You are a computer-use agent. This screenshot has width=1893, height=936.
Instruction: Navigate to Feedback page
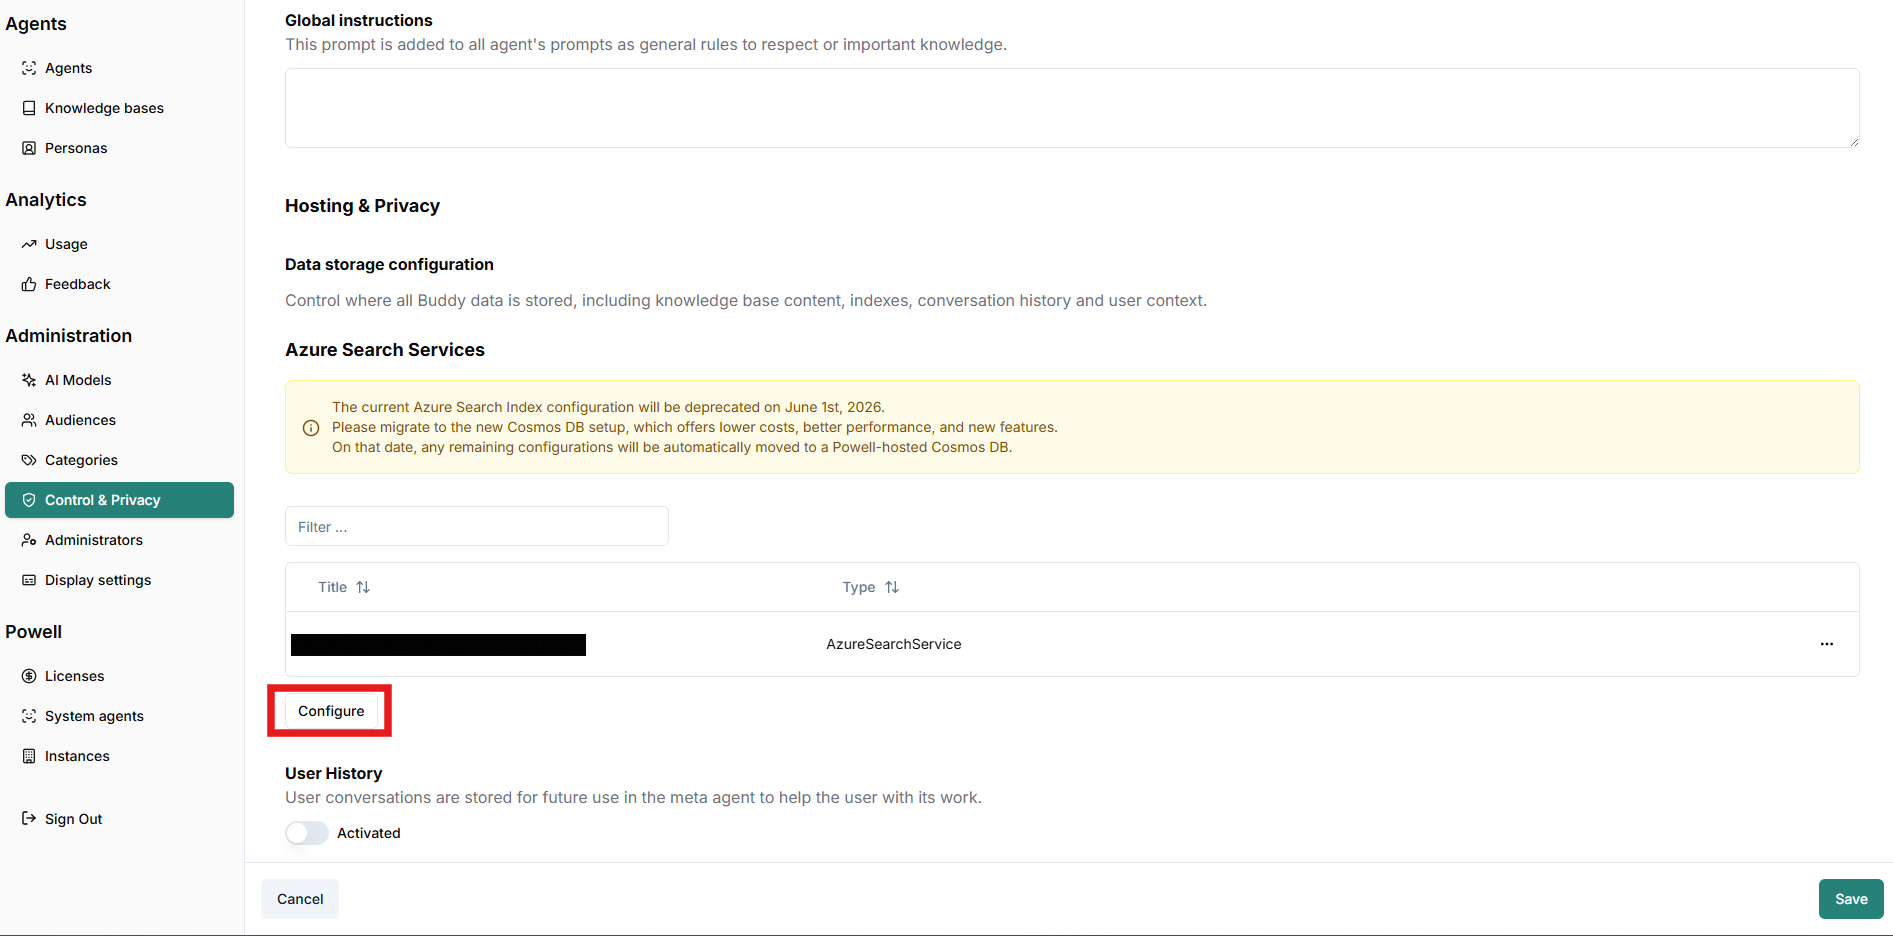pyautogui.click(x=119, y=284)
